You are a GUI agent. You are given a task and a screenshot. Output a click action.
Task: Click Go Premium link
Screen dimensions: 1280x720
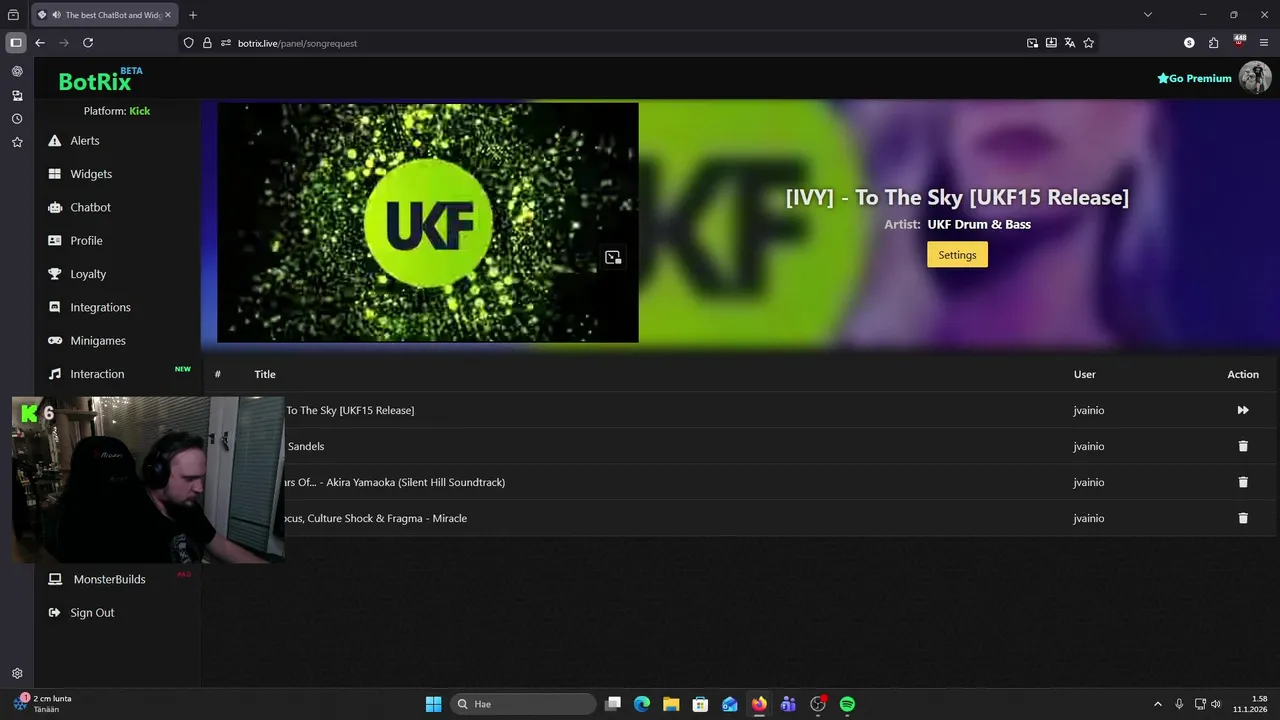click(1194, 78)
